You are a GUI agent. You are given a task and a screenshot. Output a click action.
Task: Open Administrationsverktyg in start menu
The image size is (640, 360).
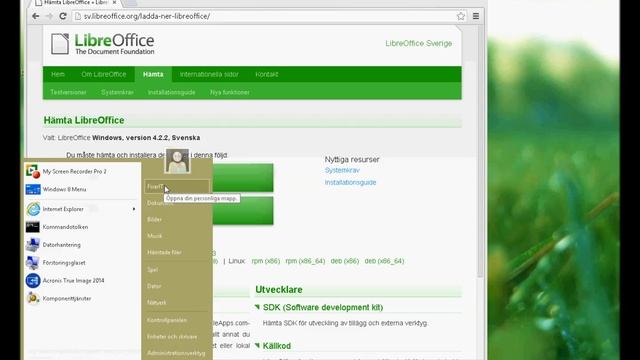[x=177, y=353]
